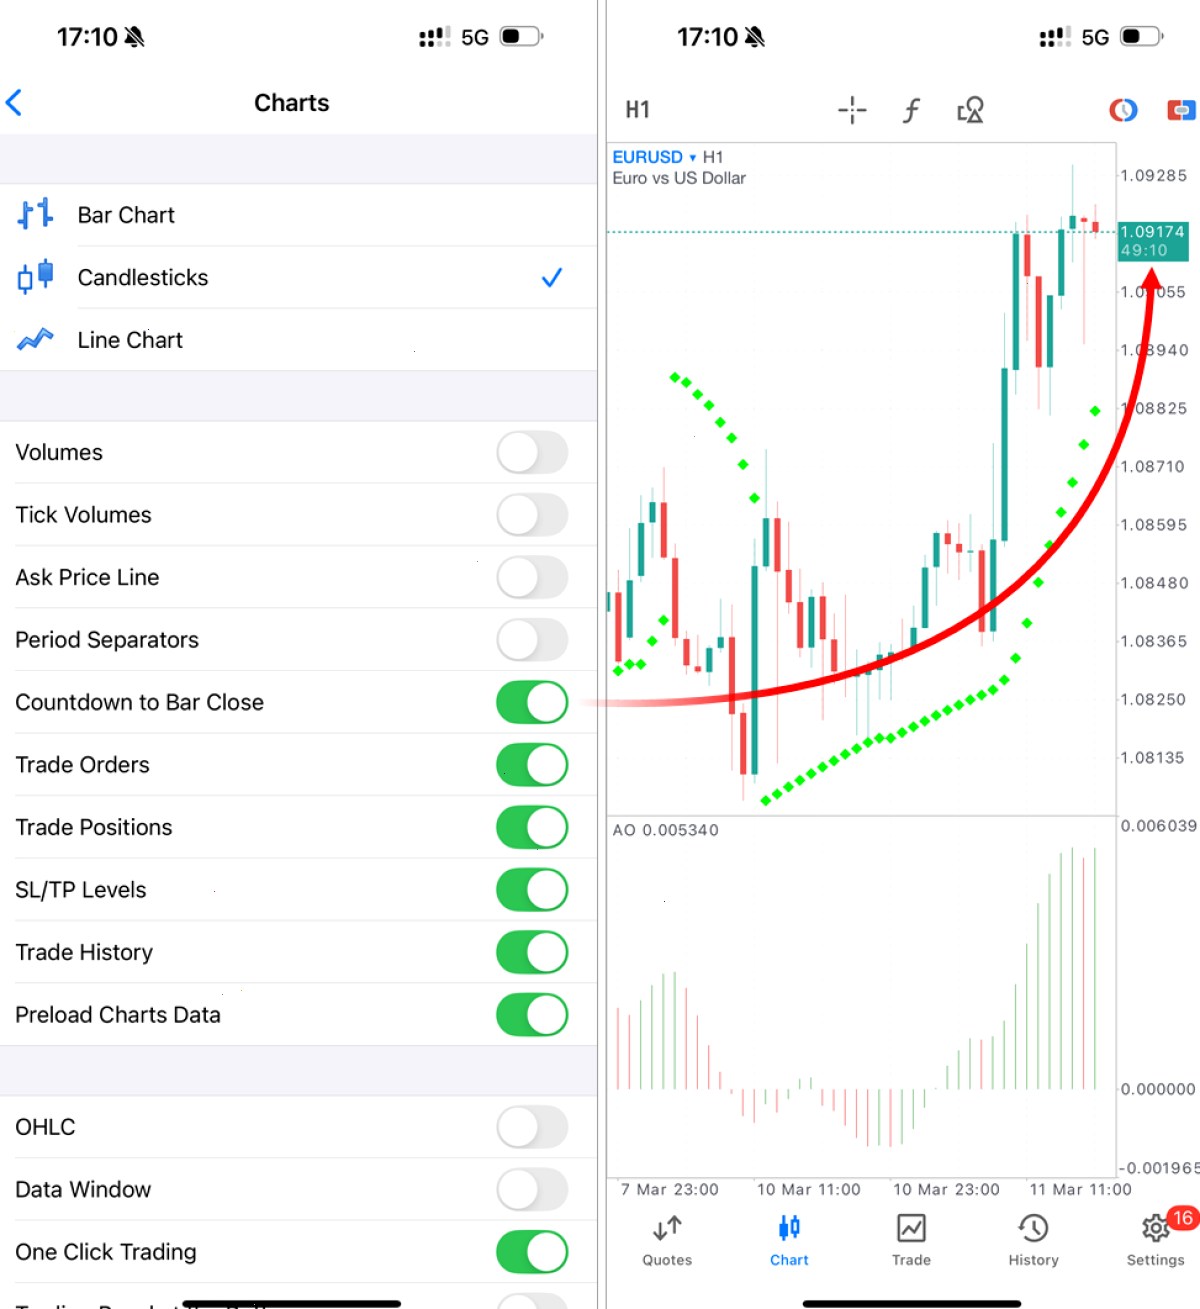The height and width of the screenshot is (1309, 1200).
Task: Disable the One Click Trading switch
Action: 532,1252
